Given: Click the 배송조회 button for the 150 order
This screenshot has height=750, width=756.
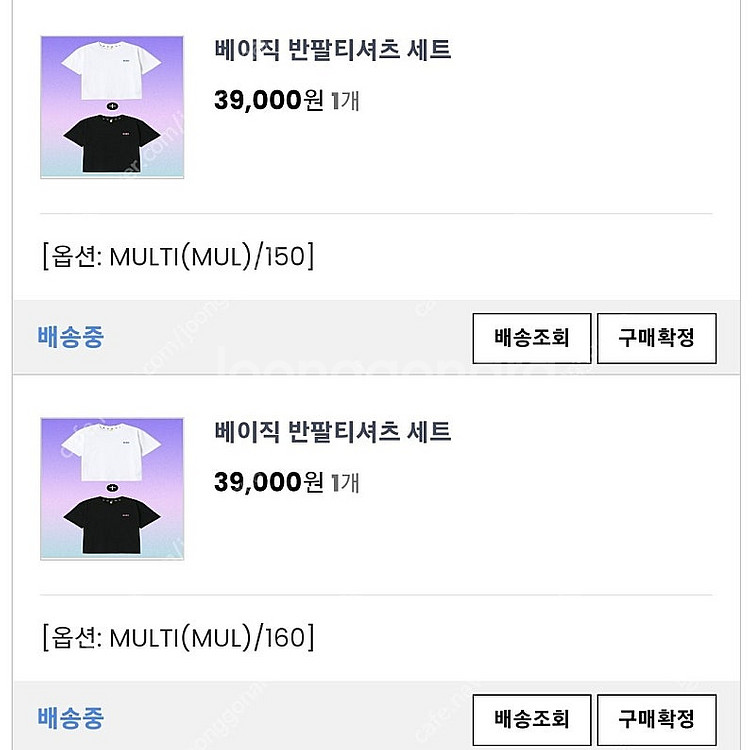Looking at the screenshot, I should tap(532, 338).
